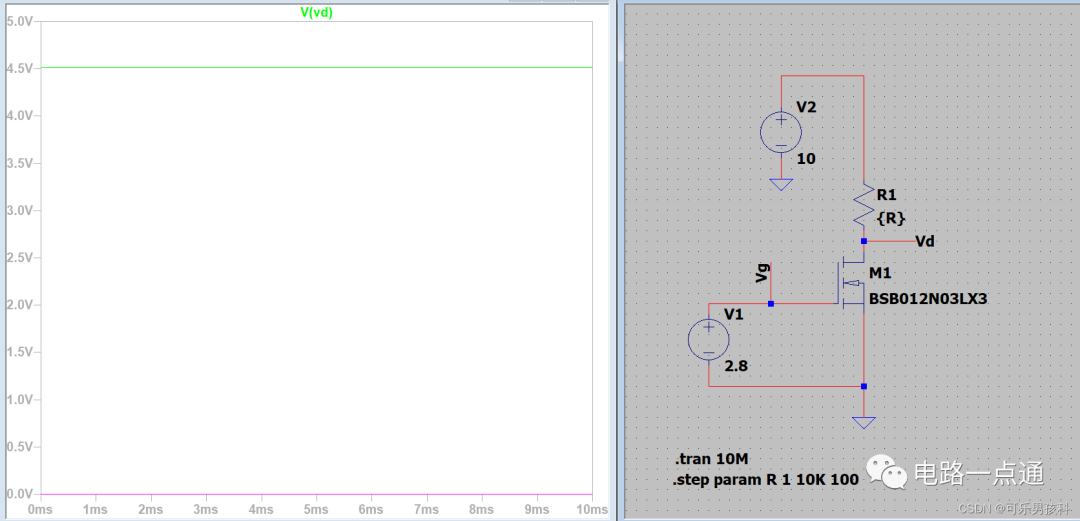
Task: Click the junction dot at Vg node
Action: click(771, 303)
